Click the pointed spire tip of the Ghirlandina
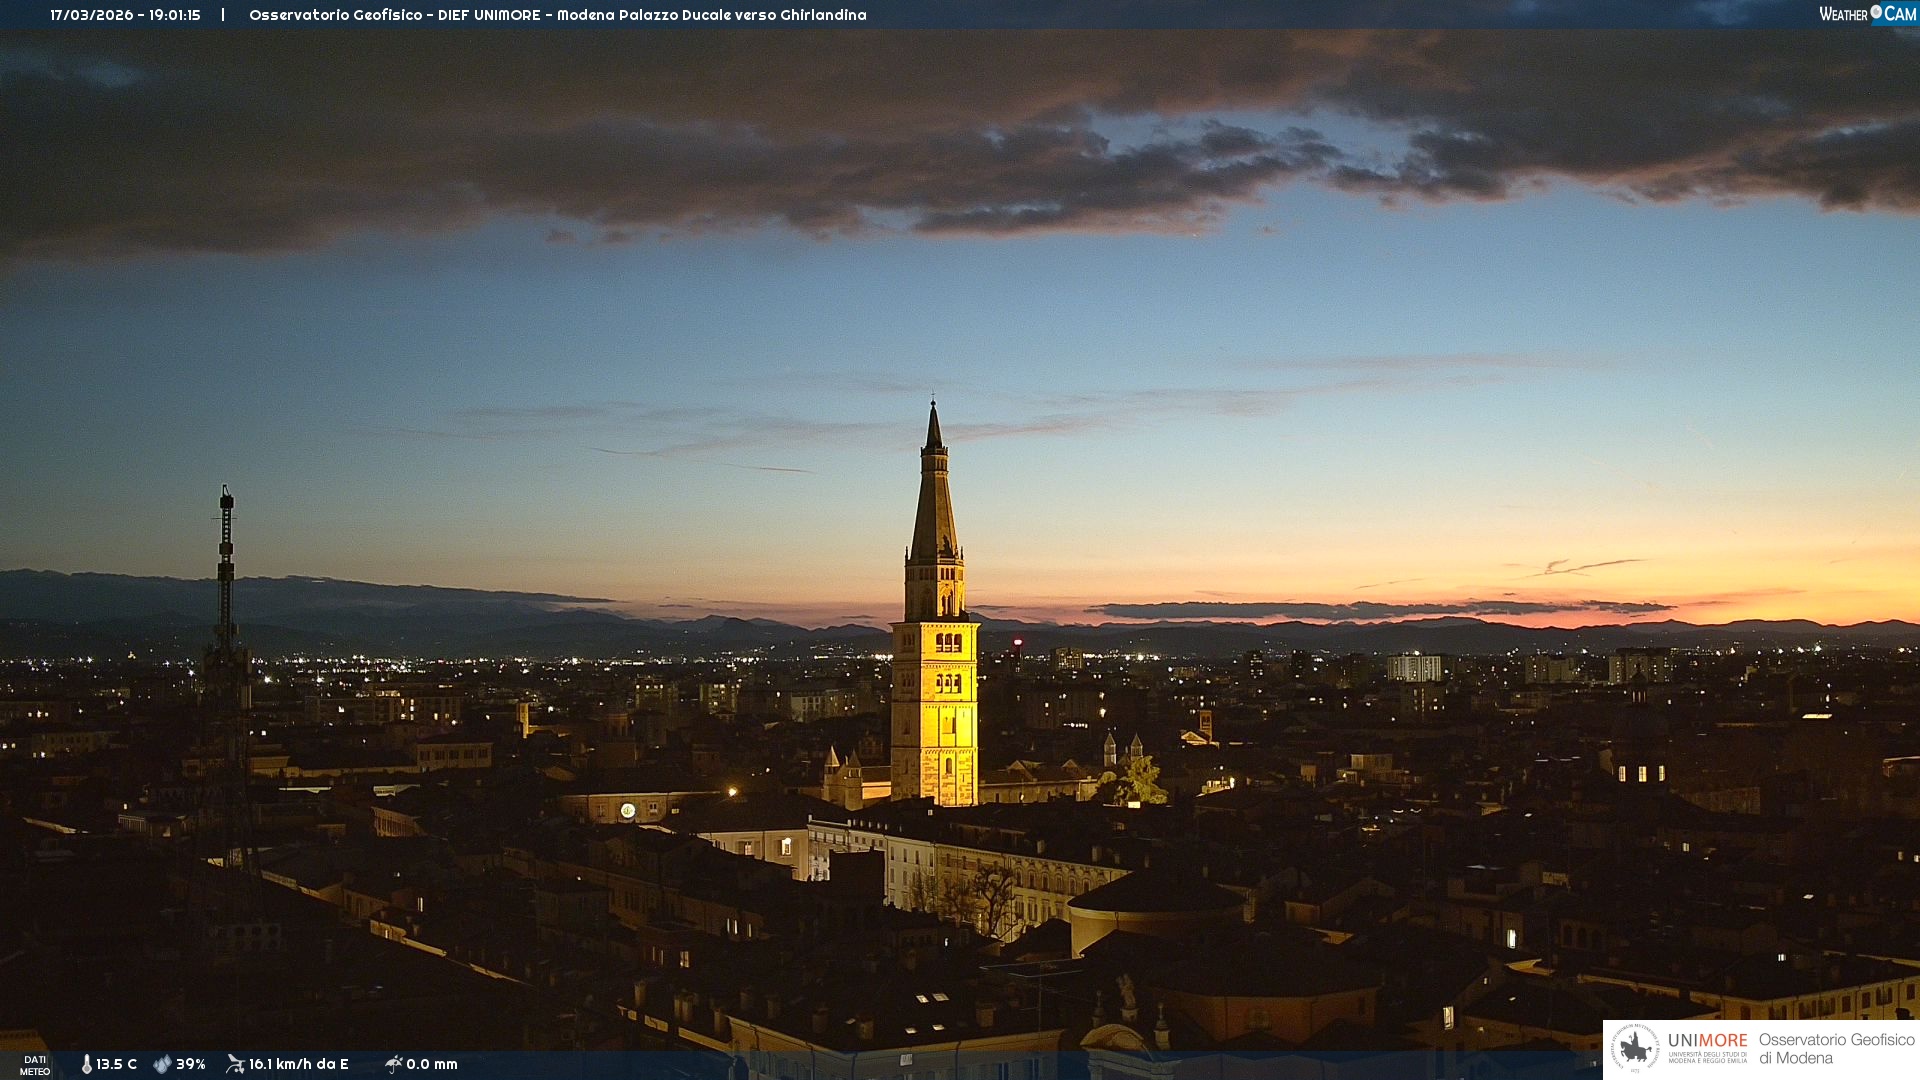The width and height of the screenshot is (1920, 1080). tap(934, 408)
